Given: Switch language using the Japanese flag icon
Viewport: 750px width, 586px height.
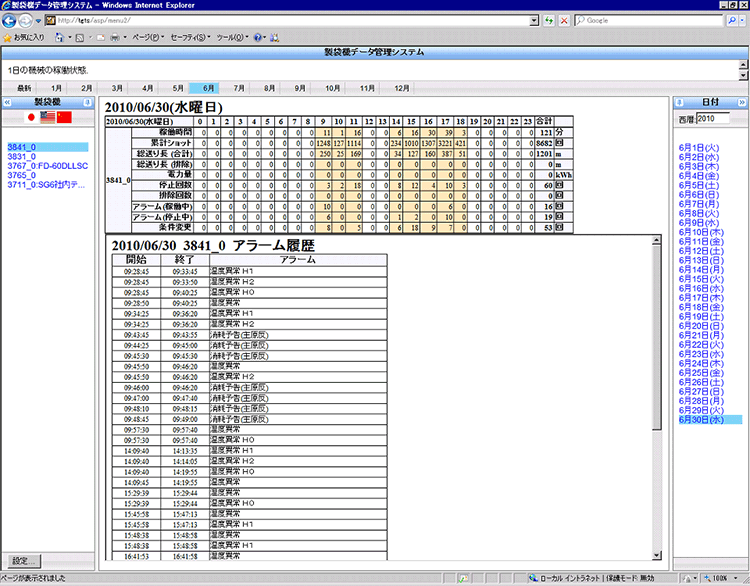Looking at the screenshot, I should (29, 117).
